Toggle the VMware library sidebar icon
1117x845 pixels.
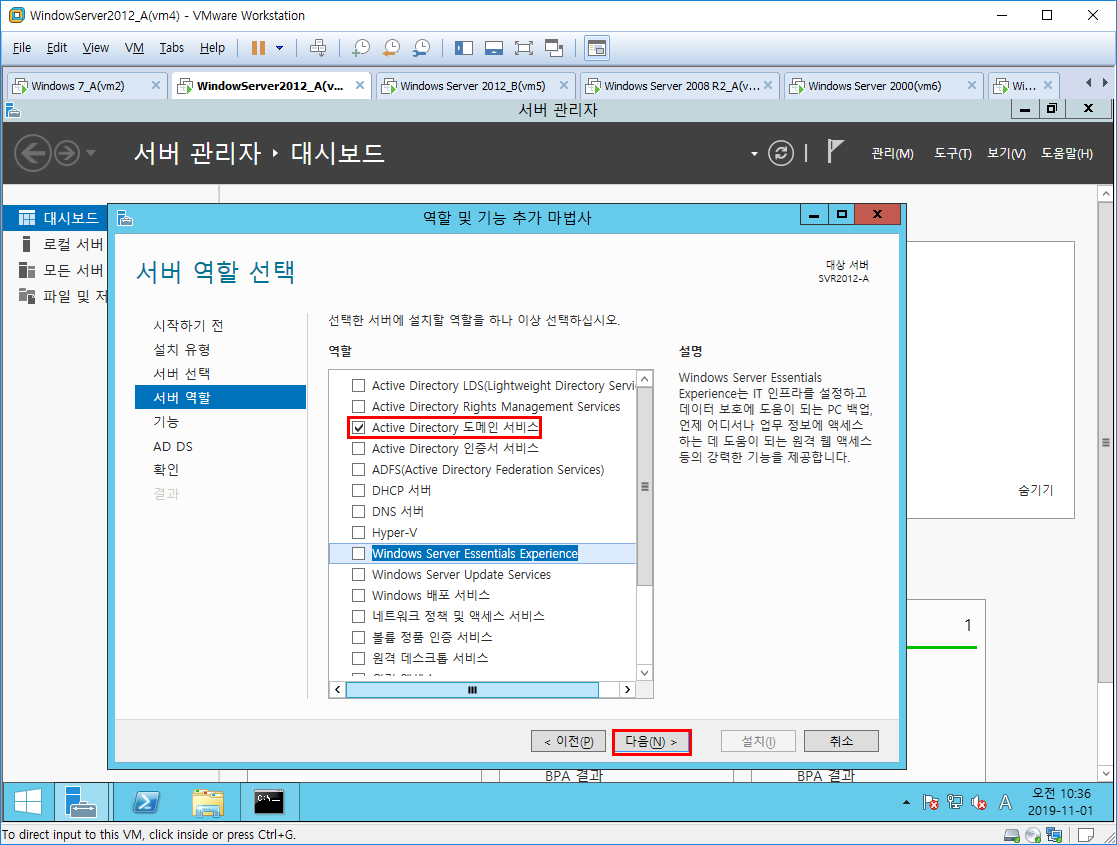464,48
